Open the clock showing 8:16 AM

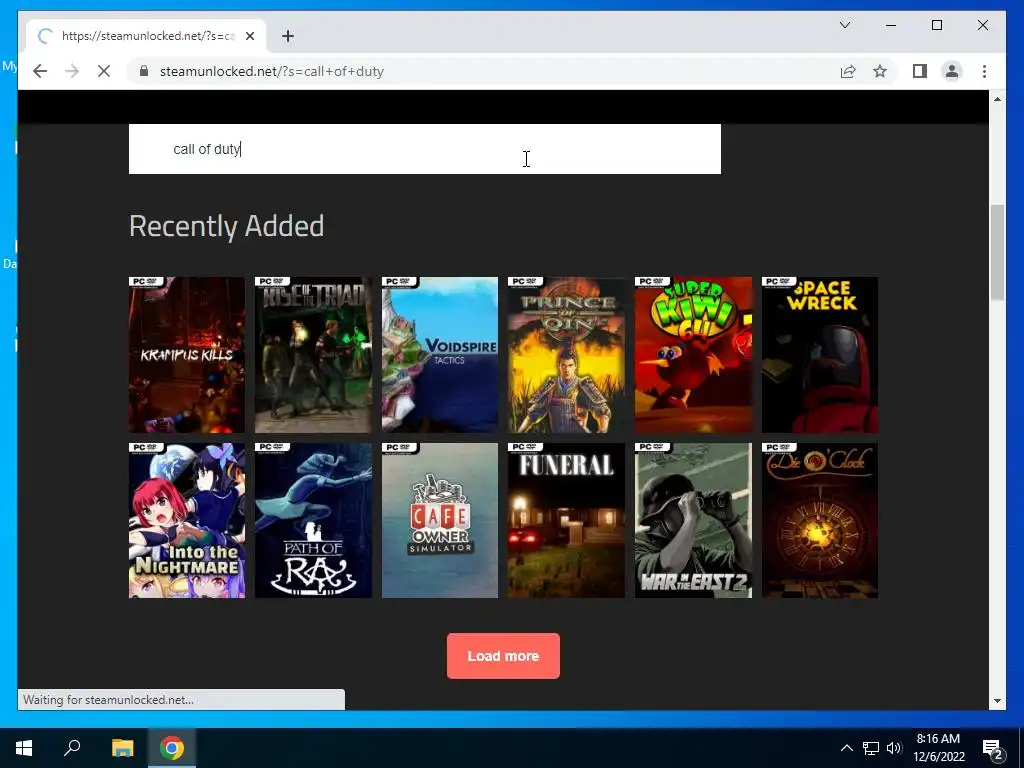click(938, 748)
